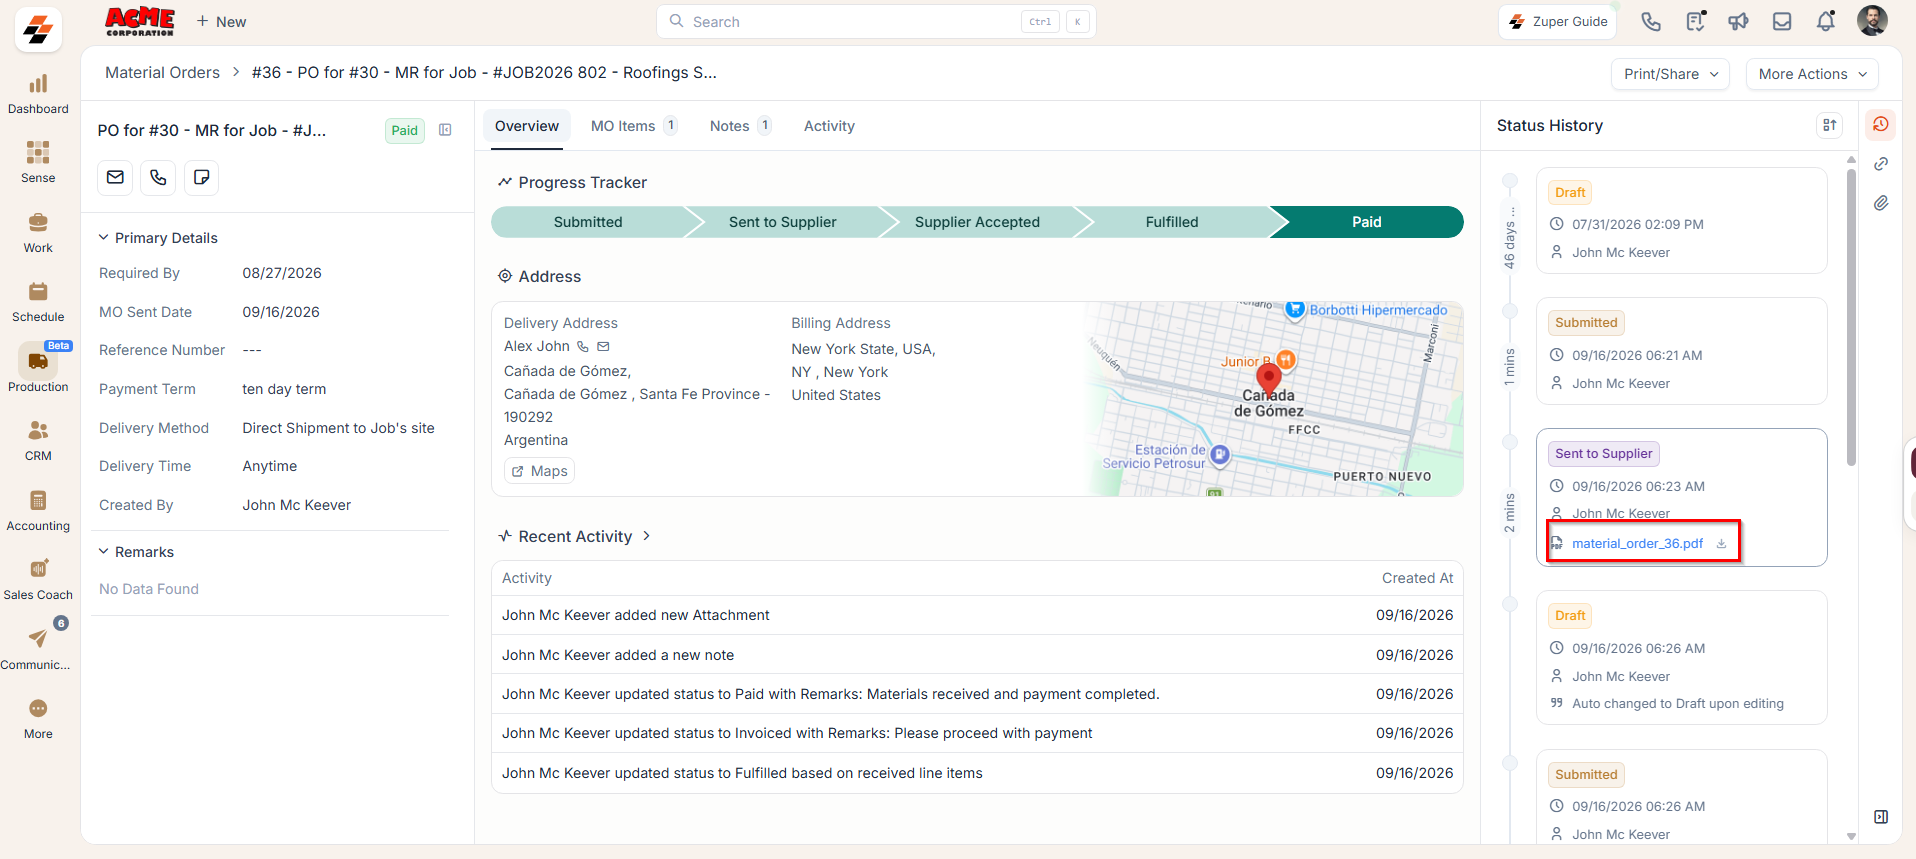The width and height of the screenshot is (1916, 859).
Task: Open material_order_36.pdf attachment link
Action: [x=1637, y=544]
